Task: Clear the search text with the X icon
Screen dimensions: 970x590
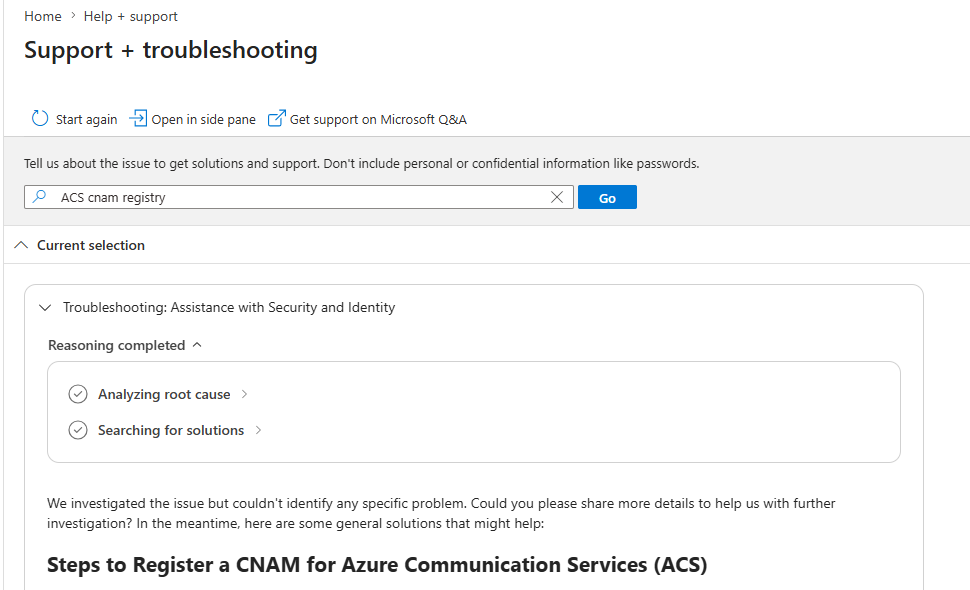Action: click(557, 197)
